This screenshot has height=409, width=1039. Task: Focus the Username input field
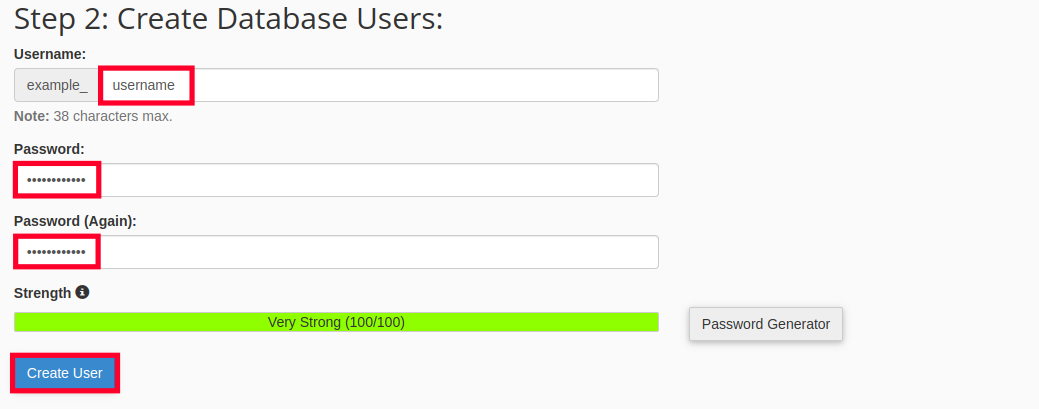pyautogui.click(x=420, y=85)
